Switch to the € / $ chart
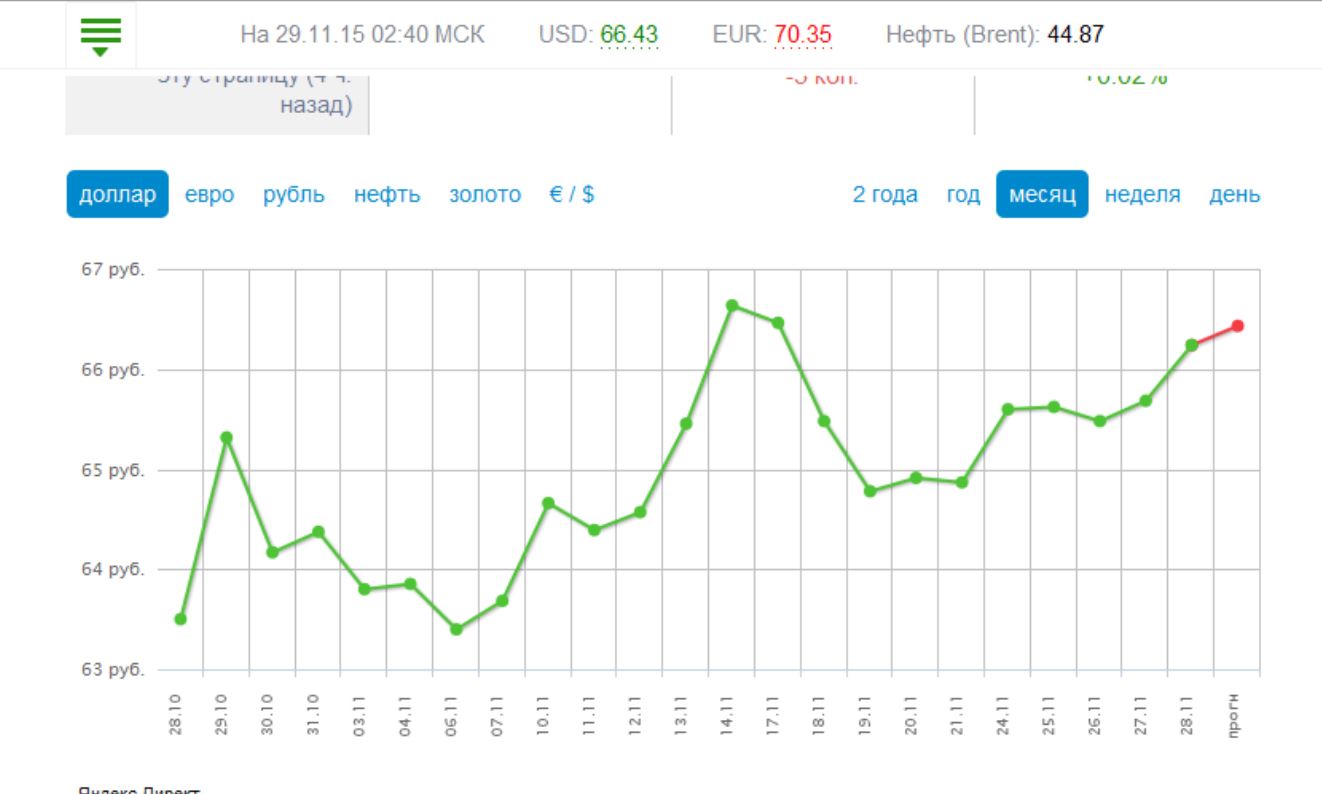Screen dimensions: 1322x794 572,194
